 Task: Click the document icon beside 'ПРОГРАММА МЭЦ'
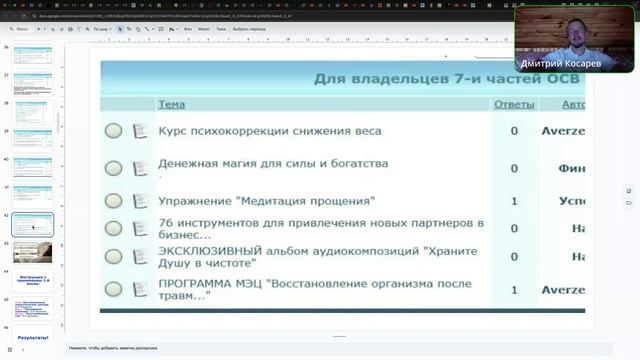point(140,289)
